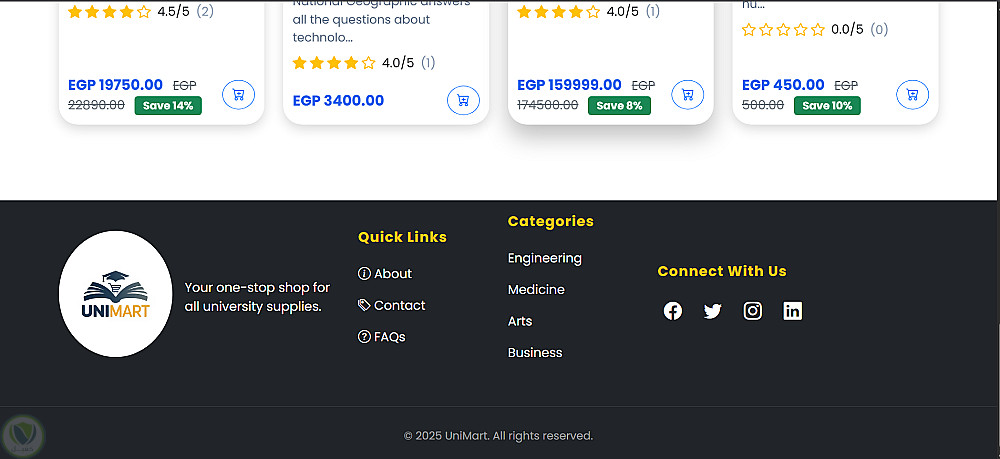This screenshot has height=459, width=1000.
Task: Open the Instagram social icon
Action: click(753, 311)
